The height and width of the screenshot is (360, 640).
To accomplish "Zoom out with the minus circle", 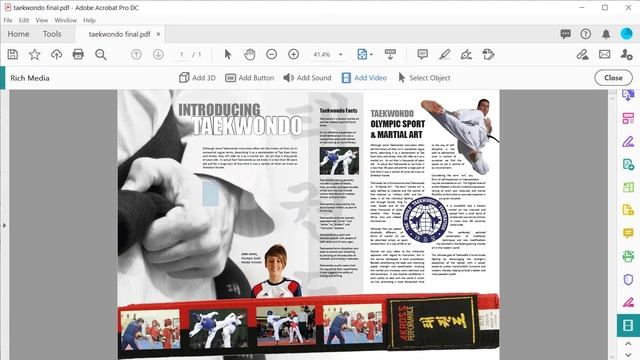I will point(271,54).
